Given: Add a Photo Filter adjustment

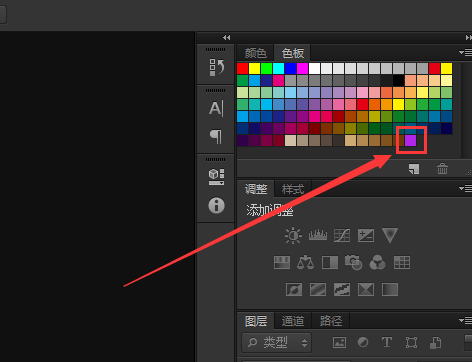Looking at the screenshot, I should pos(353,262).
